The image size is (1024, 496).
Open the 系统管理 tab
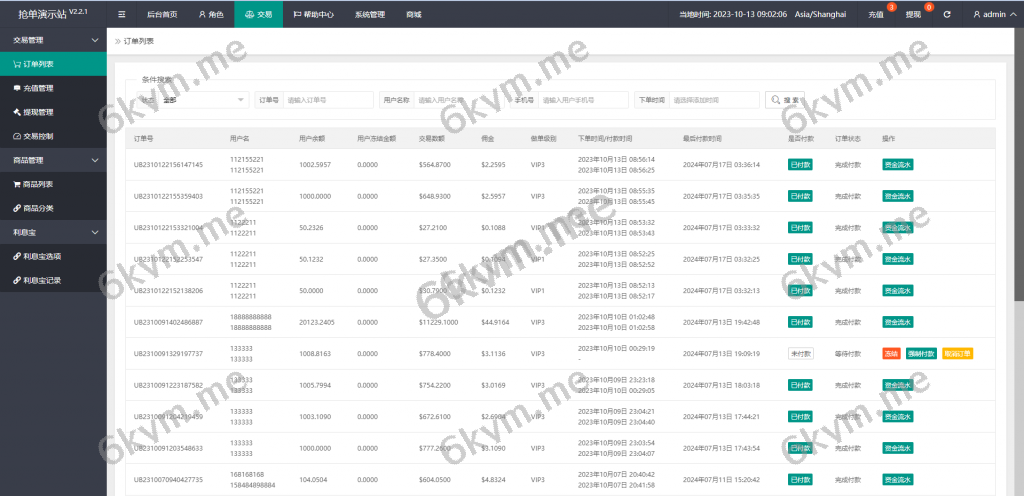click(x=370, y=14)
